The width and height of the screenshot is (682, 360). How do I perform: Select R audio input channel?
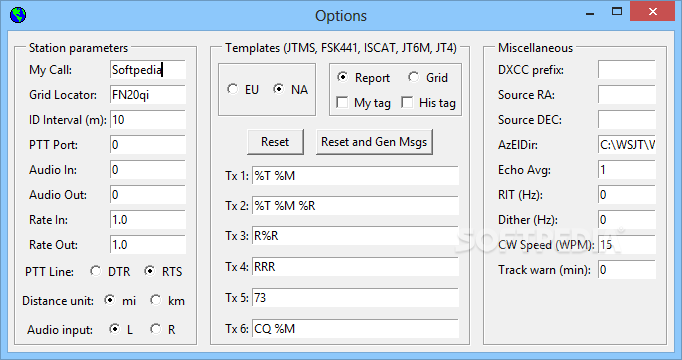click(156, 329)
